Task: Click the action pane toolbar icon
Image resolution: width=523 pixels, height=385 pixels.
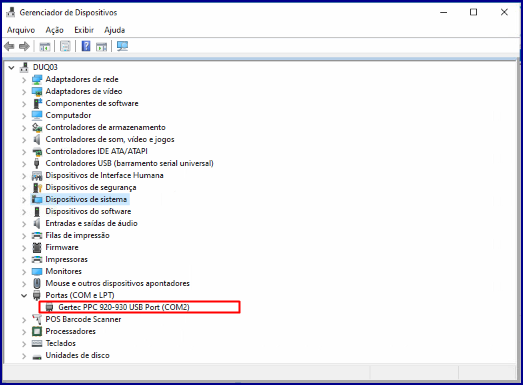Action: coord(101,46)
